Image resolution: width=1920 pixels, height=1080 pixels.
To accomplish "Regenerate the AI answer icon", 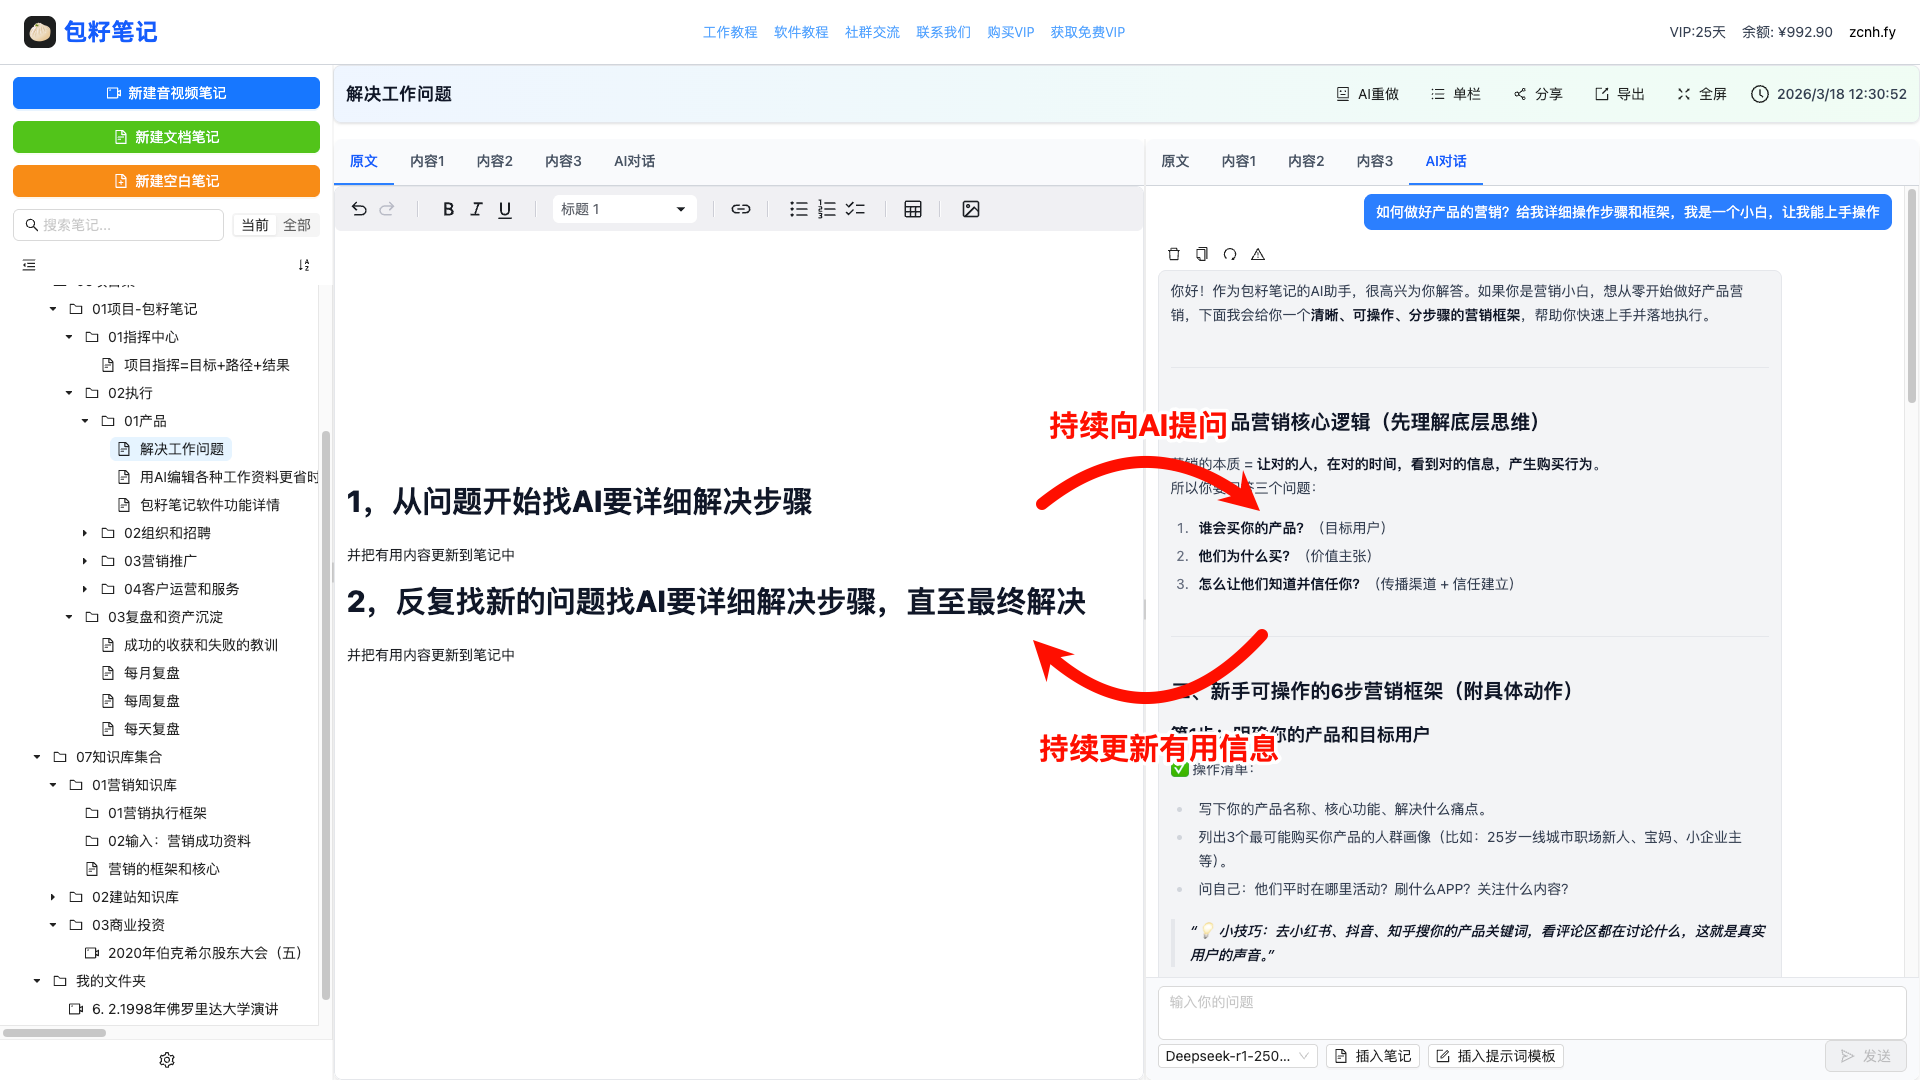I will pos(1230,254).
